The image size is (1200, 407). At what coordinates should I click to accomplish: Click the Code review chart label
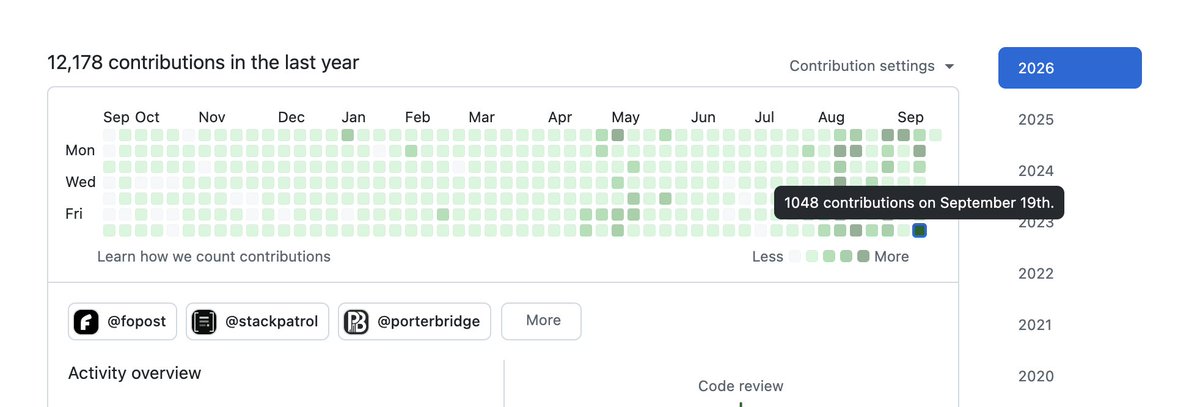click(x=741, y=386)
